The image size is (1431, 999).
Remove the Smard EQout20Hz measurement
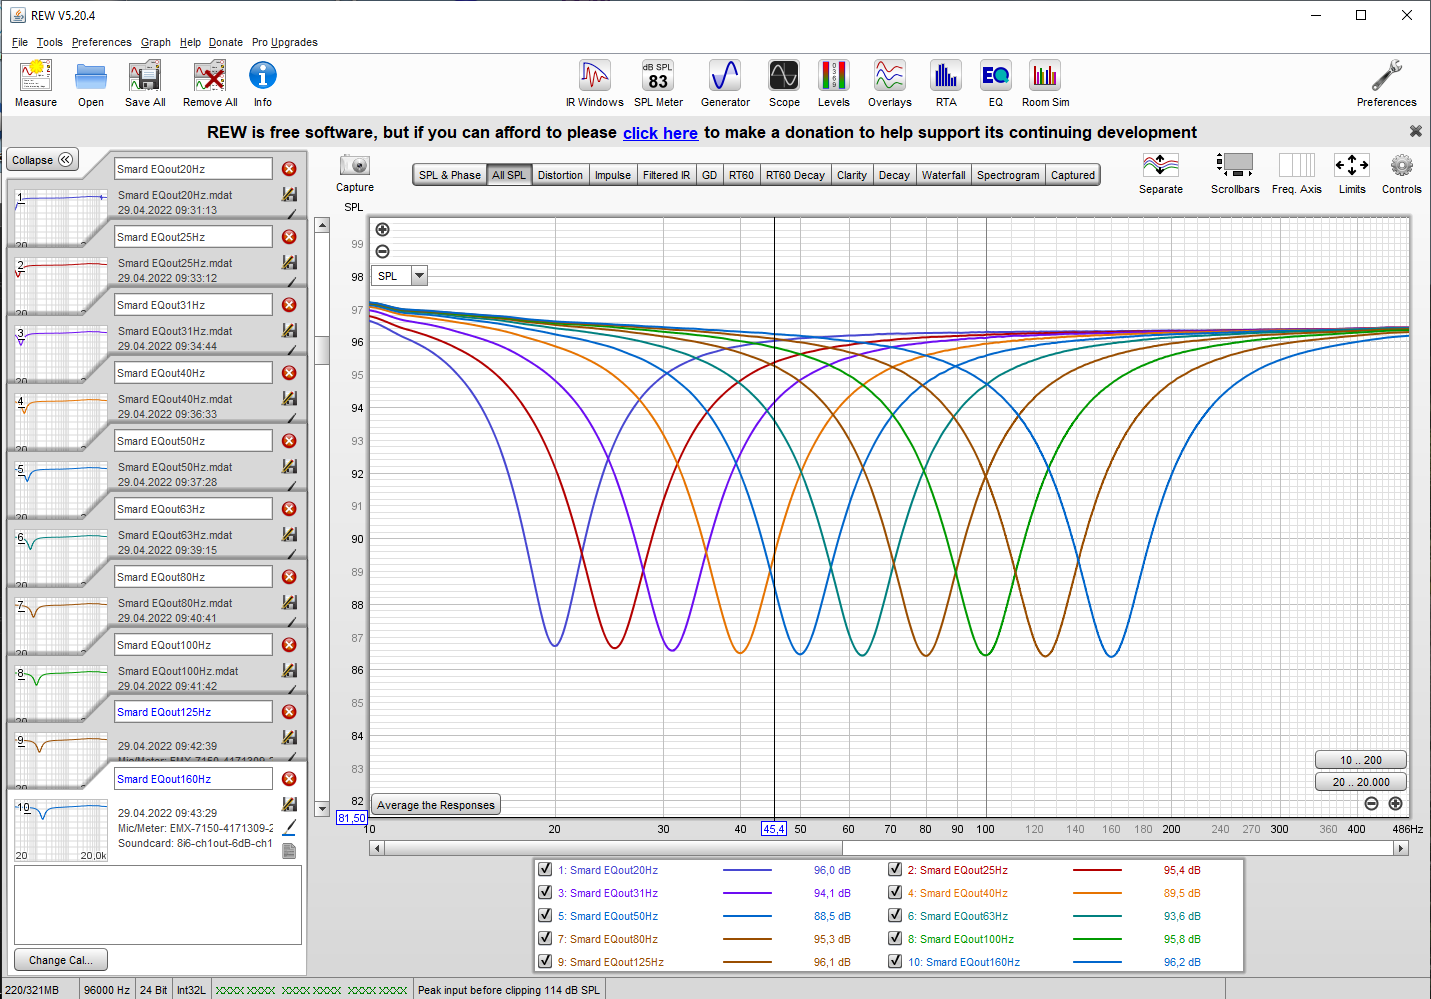coord(289,169)
